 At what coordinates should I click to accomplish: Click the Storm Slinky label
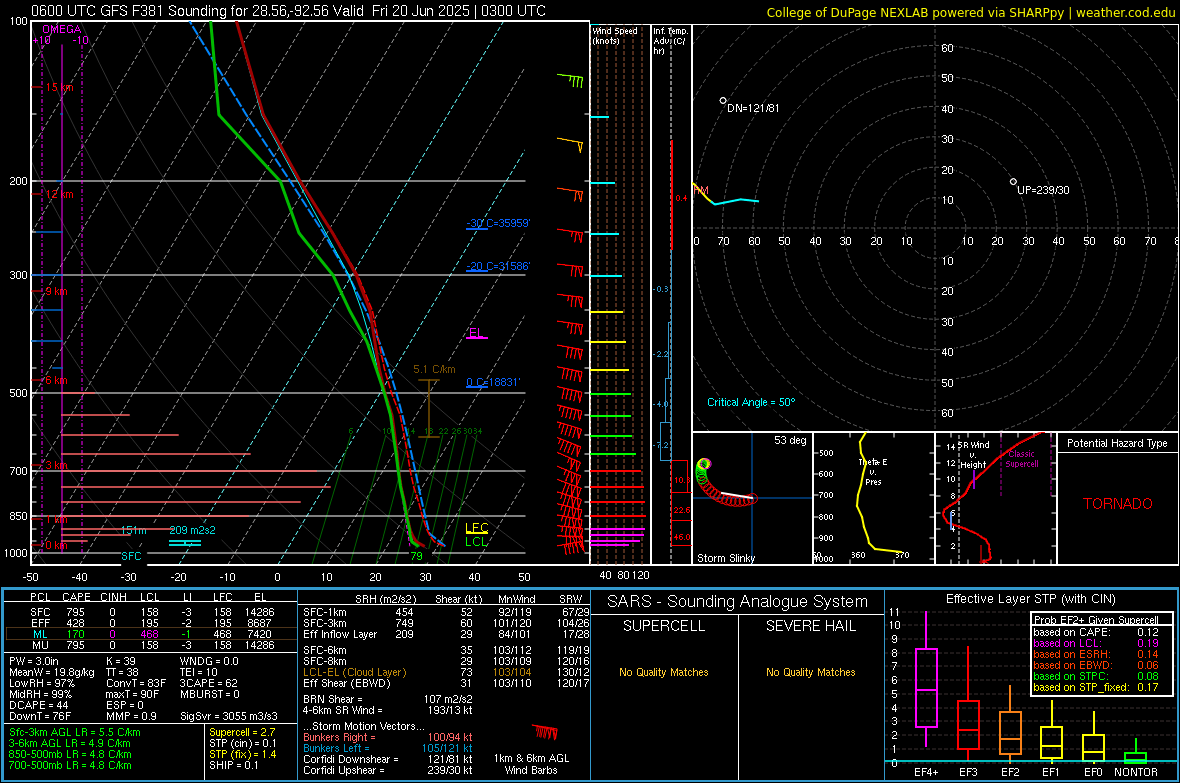tap(725, 558)
